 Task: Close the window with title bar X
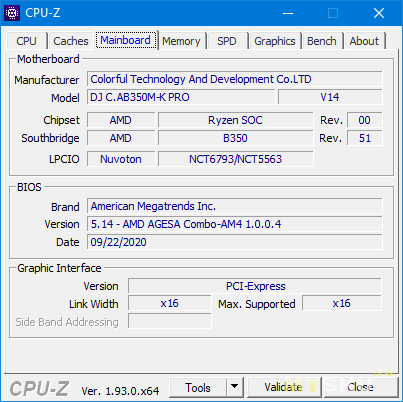(x=379, y=13)
